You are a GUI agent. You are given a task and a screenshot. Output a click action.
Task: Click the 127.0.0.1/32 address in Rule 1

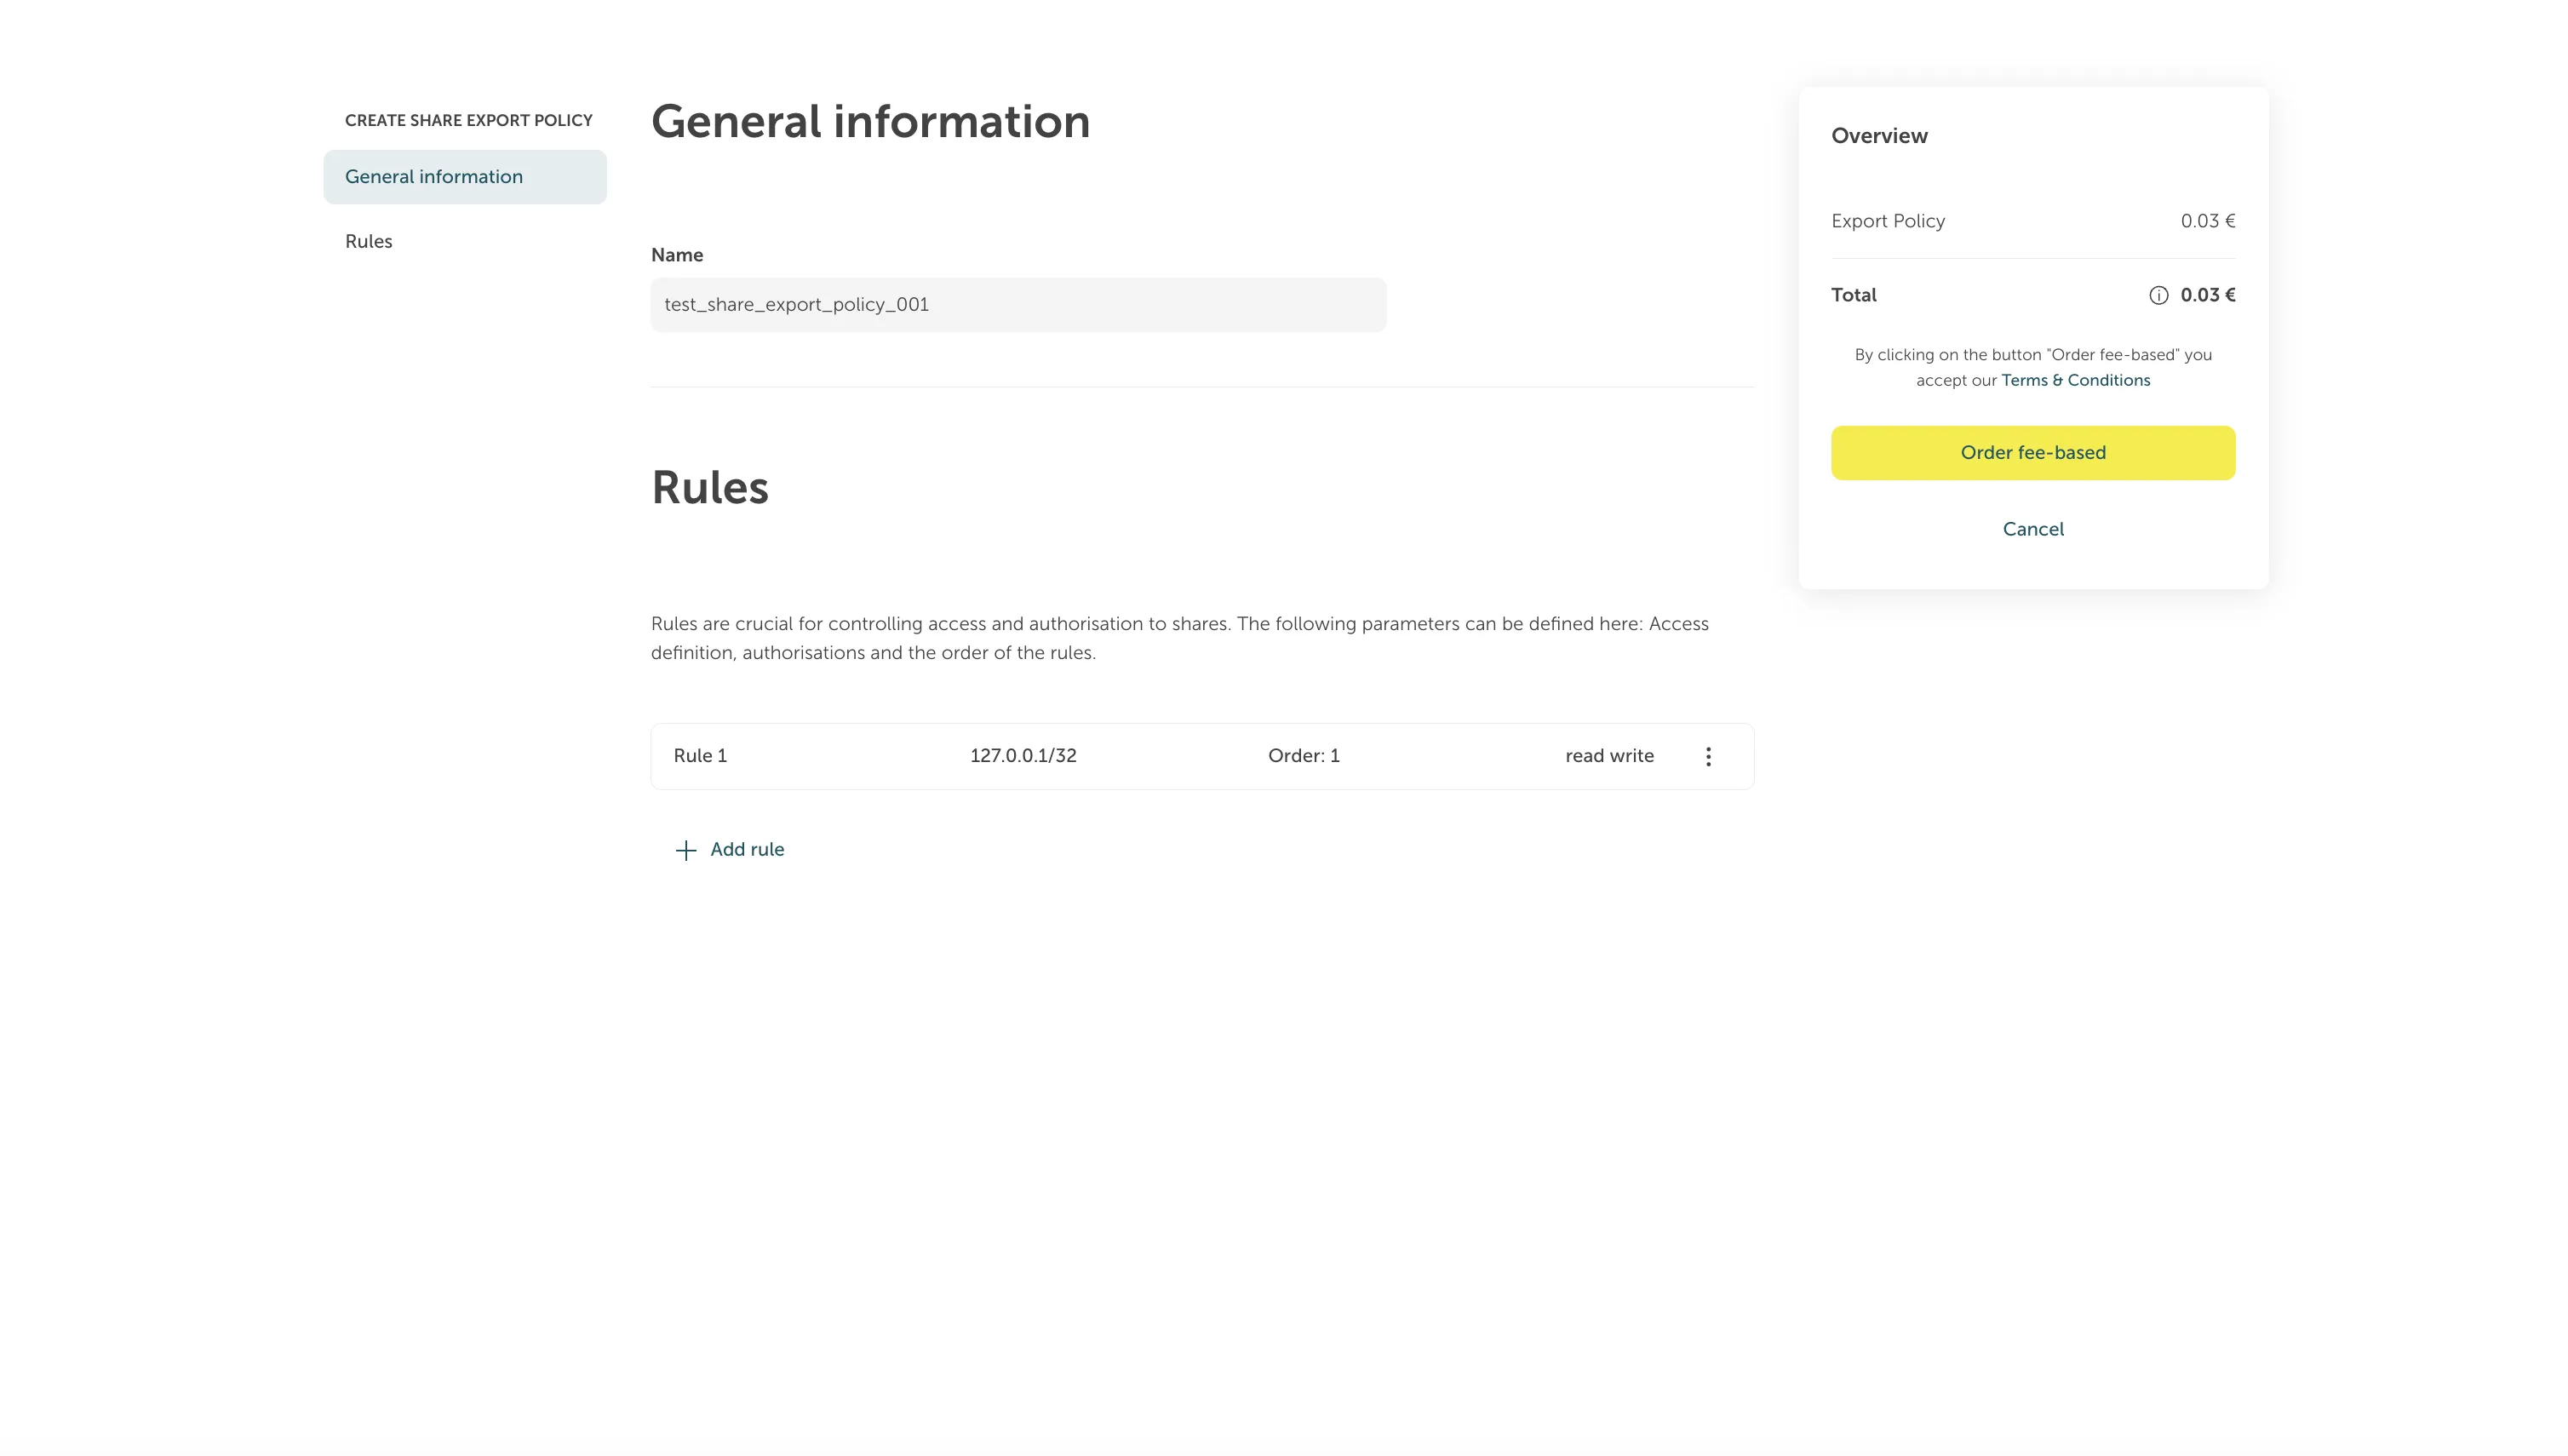[x=1023, y=756]
